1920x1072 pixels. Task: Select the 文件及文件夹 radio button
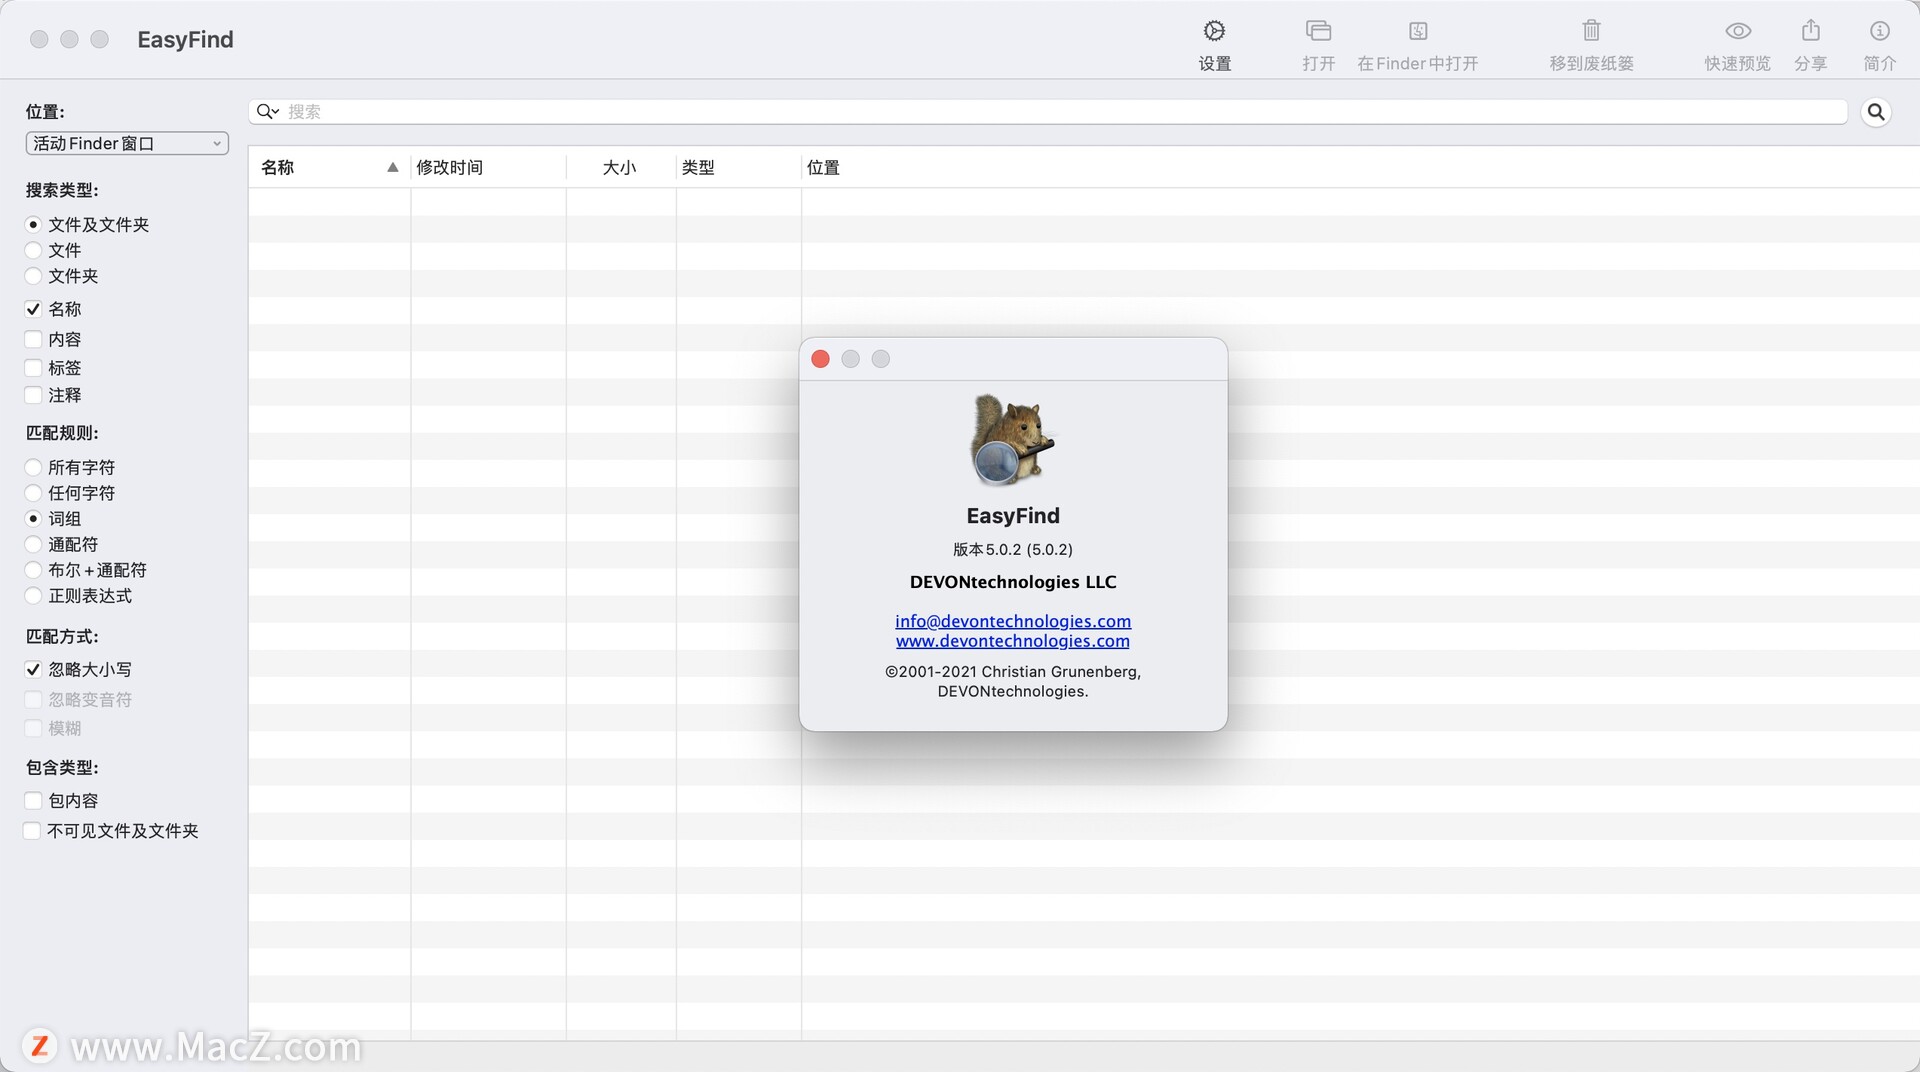(33, 225)
